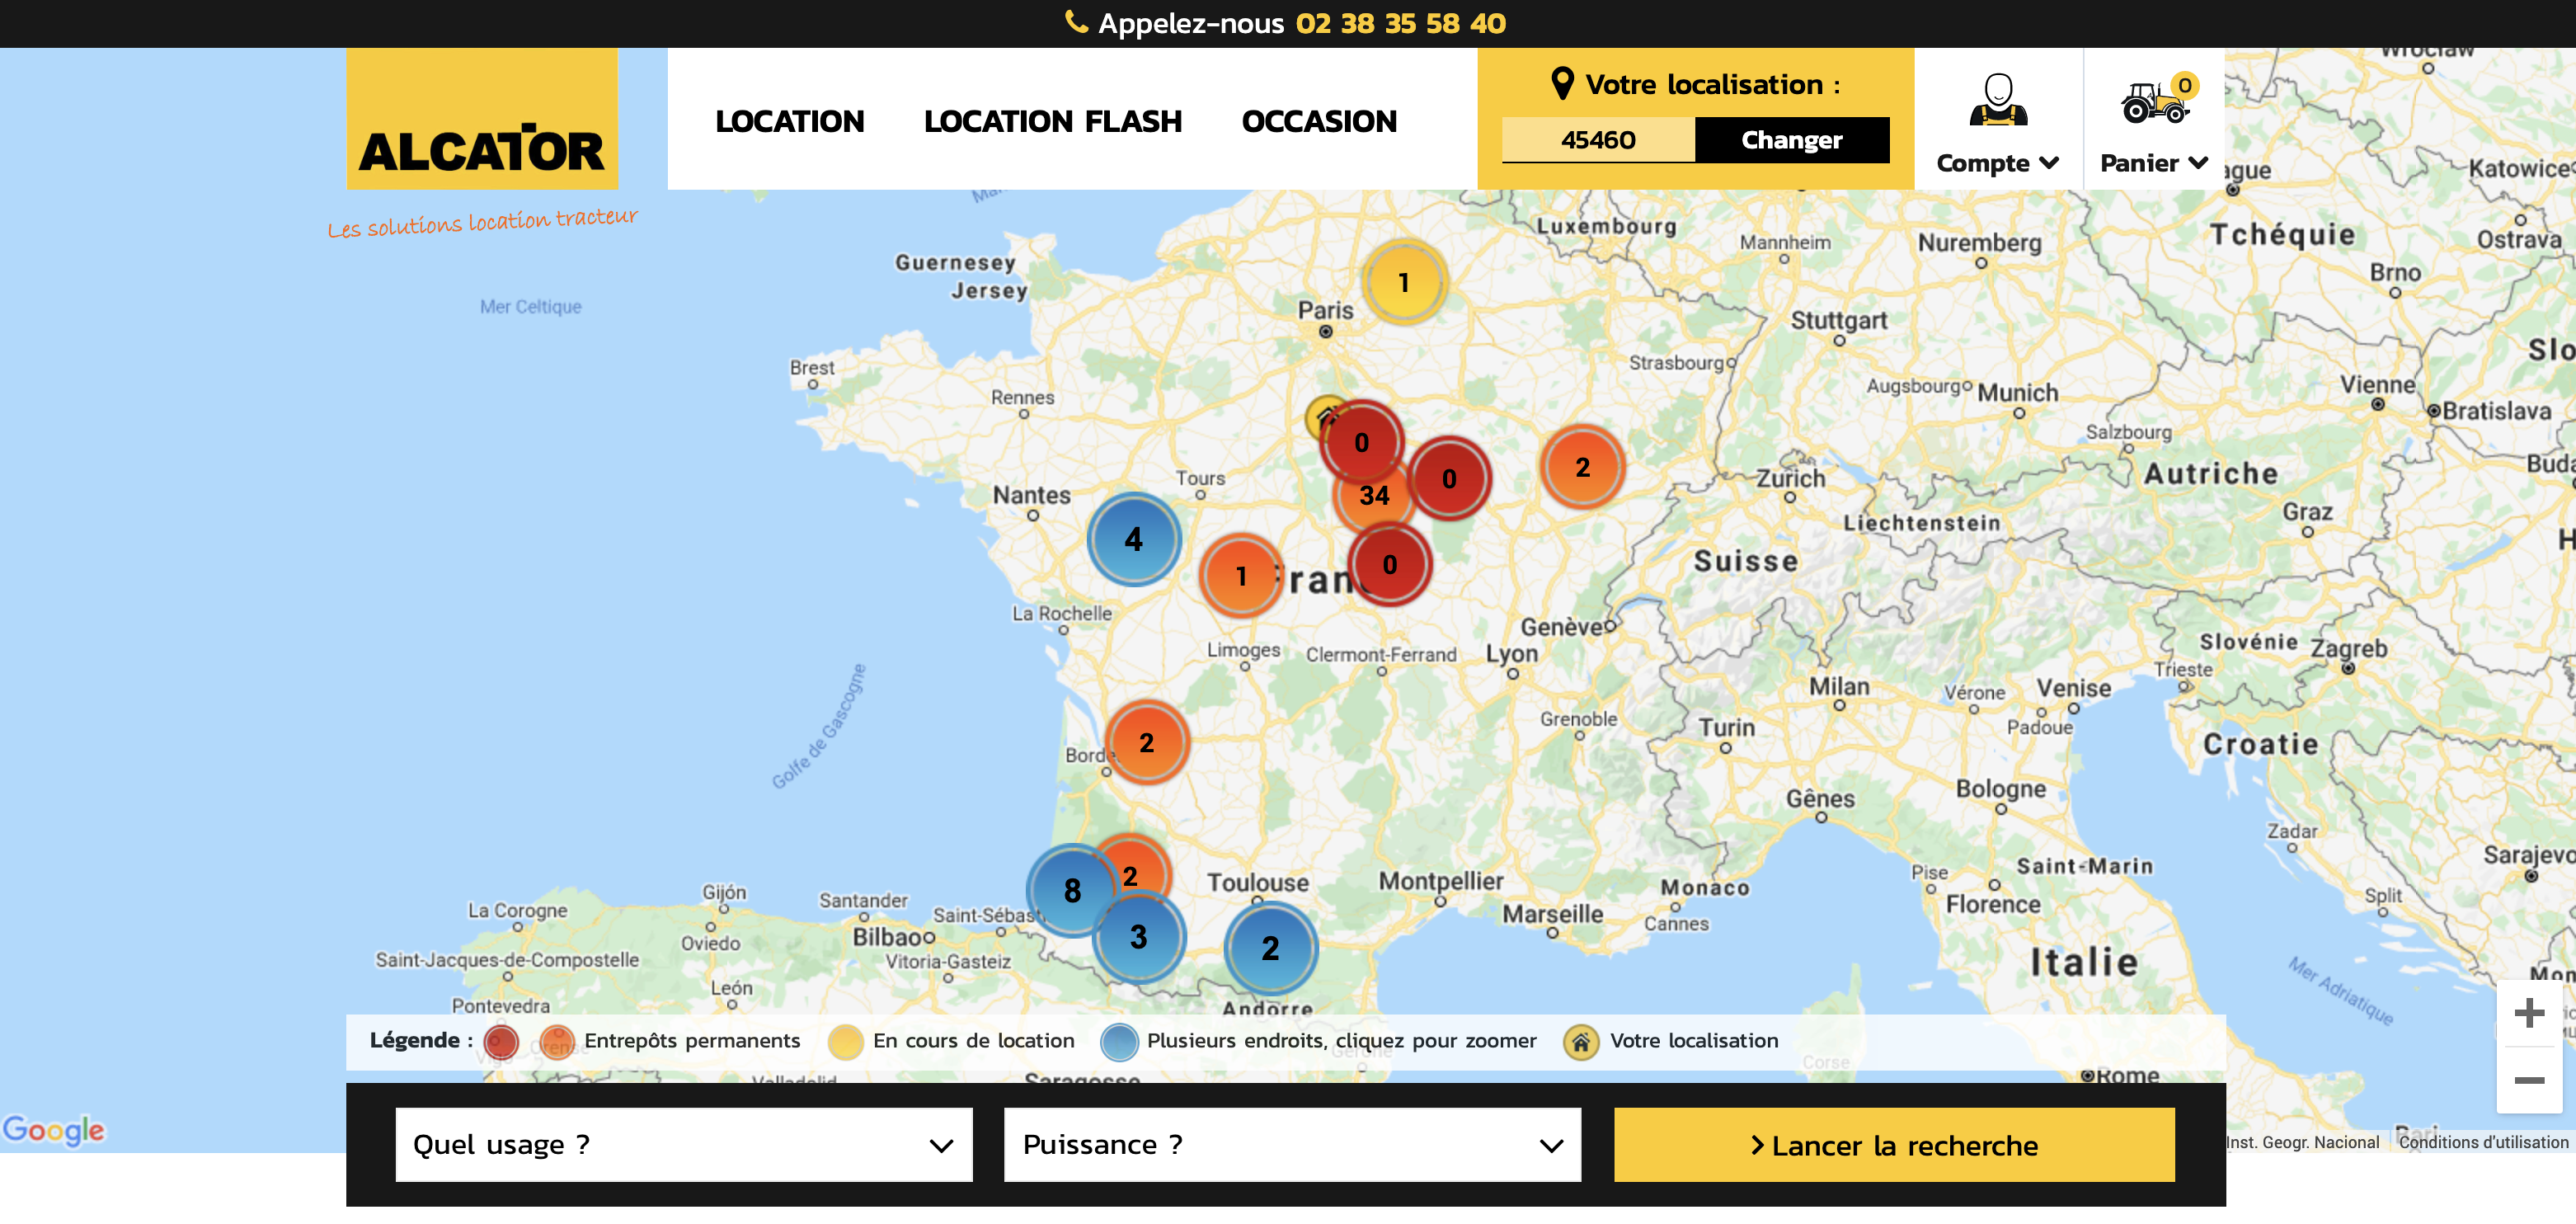Click the red marker 0 right of marker 34
This screenshot has height=1224, width=2576.
click(x=1449, y=479)
